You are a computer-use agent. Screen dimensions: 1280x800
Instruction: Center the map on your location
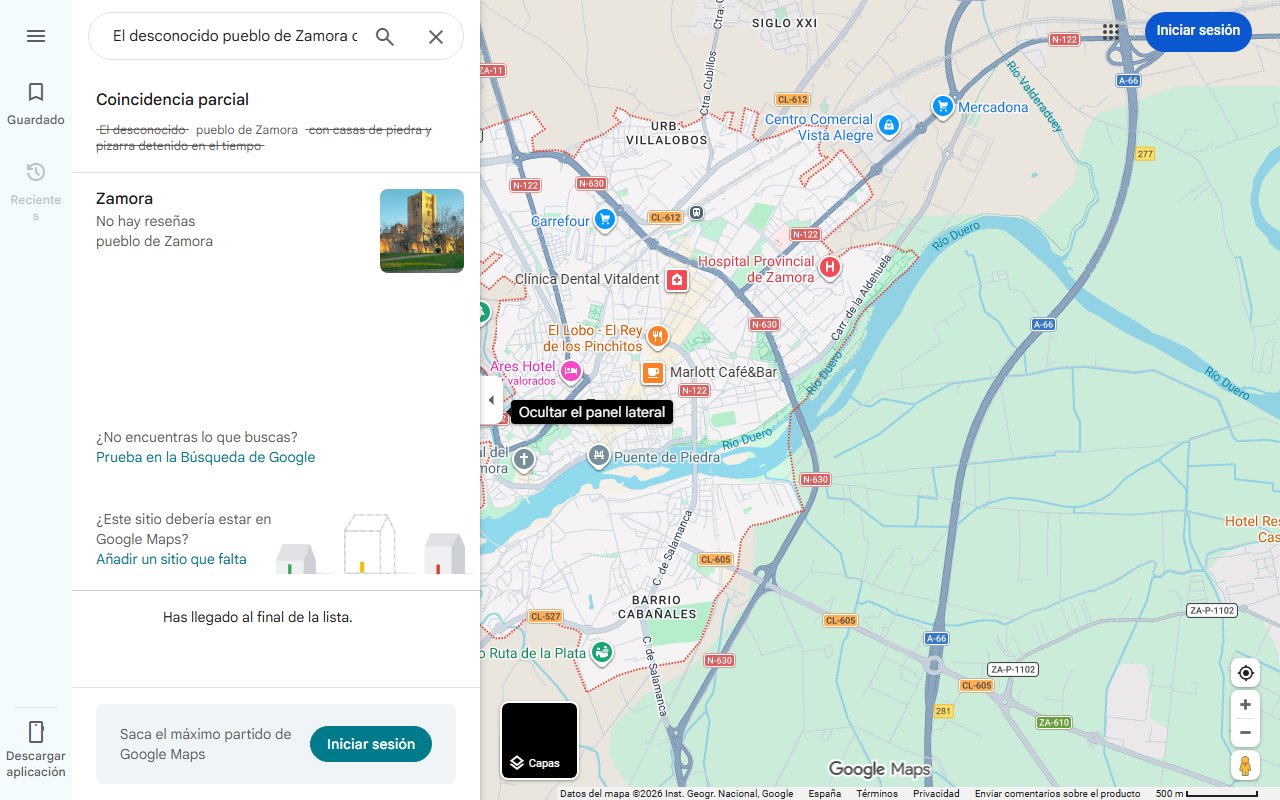click(1245, 673)
